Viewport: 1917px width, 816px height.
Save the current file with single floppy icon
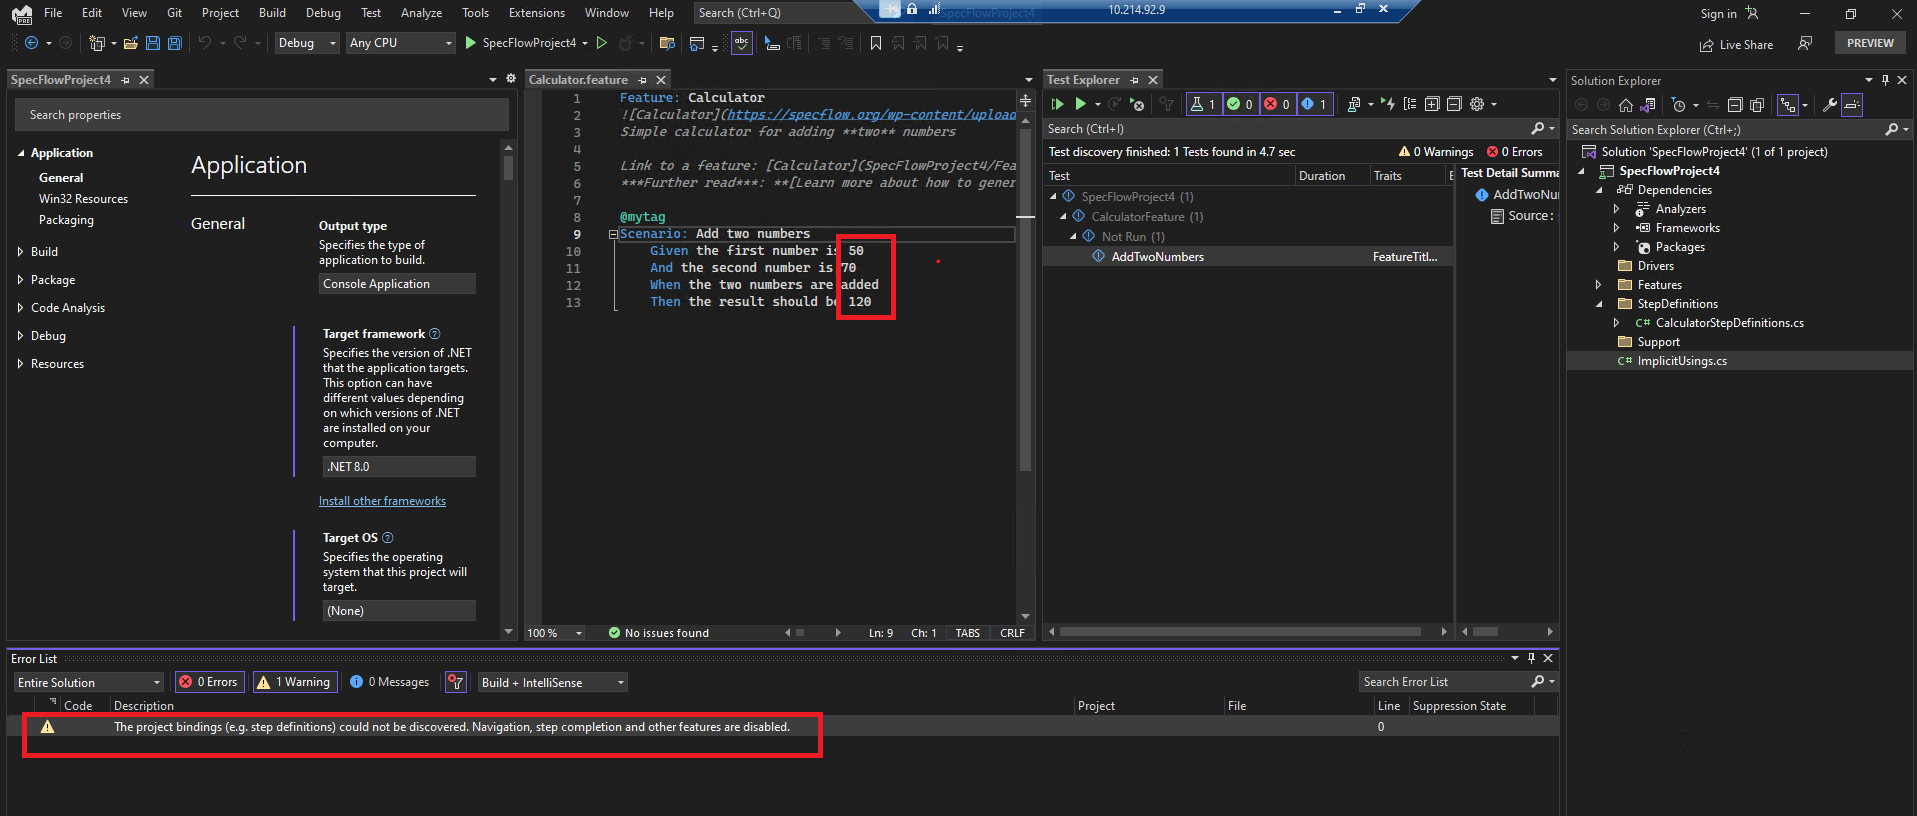pos(152,43)
